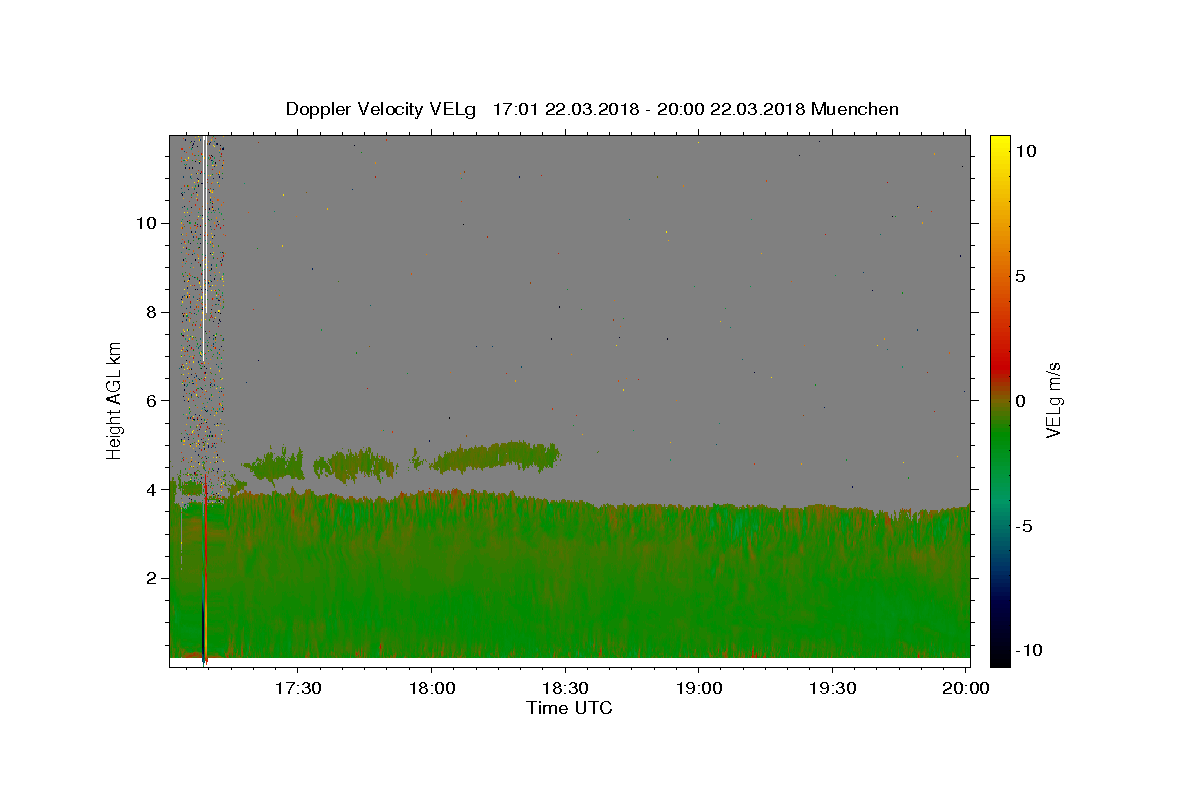Click the 20:00 time tick label
This screenshot has width=1200, height=800.
click(967, 689)
